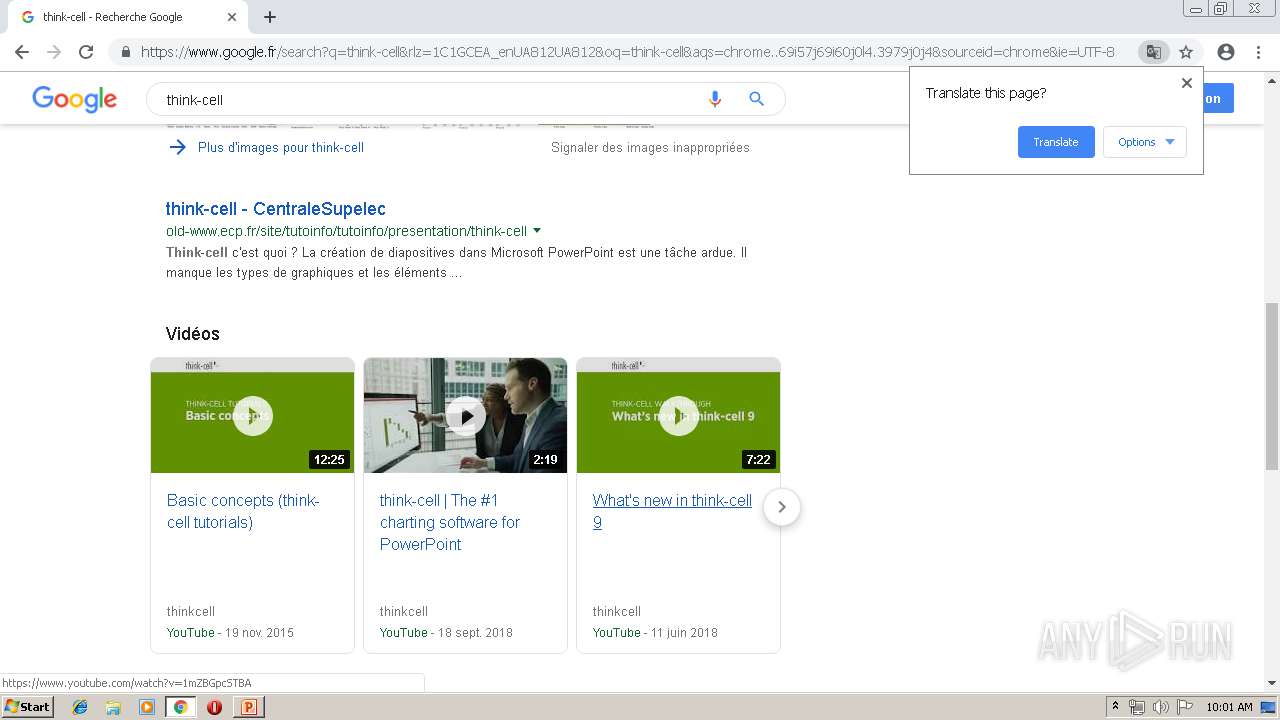
Task: Open the translation Options dropdown
Action: 1145,142
